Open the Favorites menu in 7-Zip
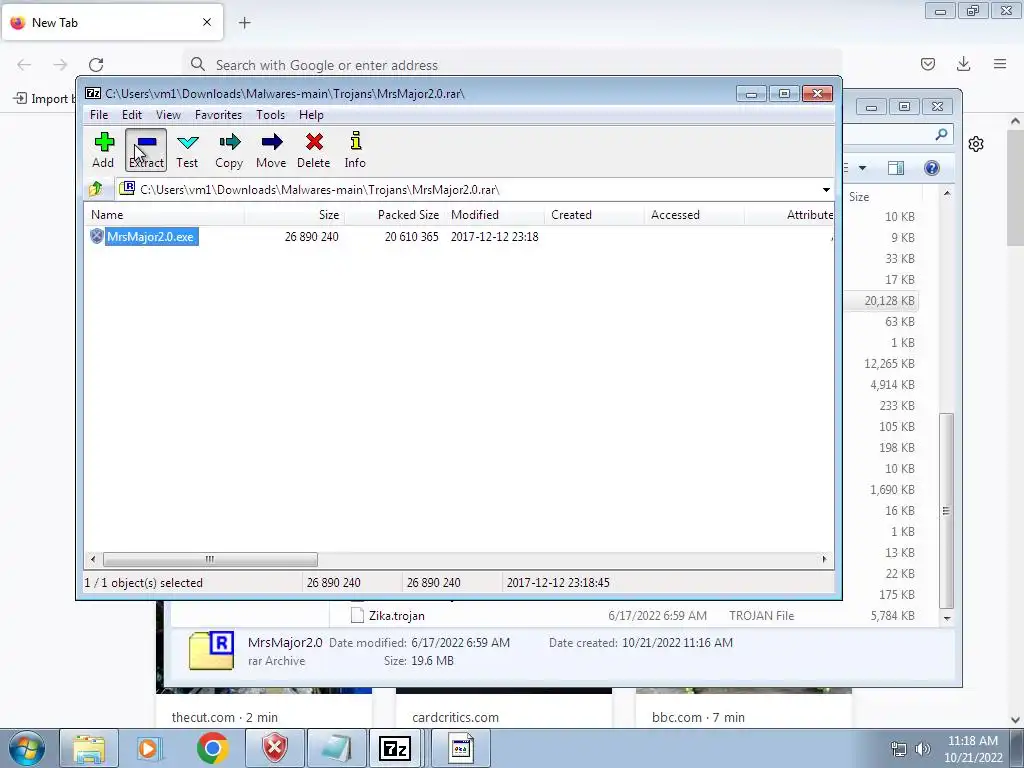The width and height of the screenshot is (1024, 768). [219, 115]
